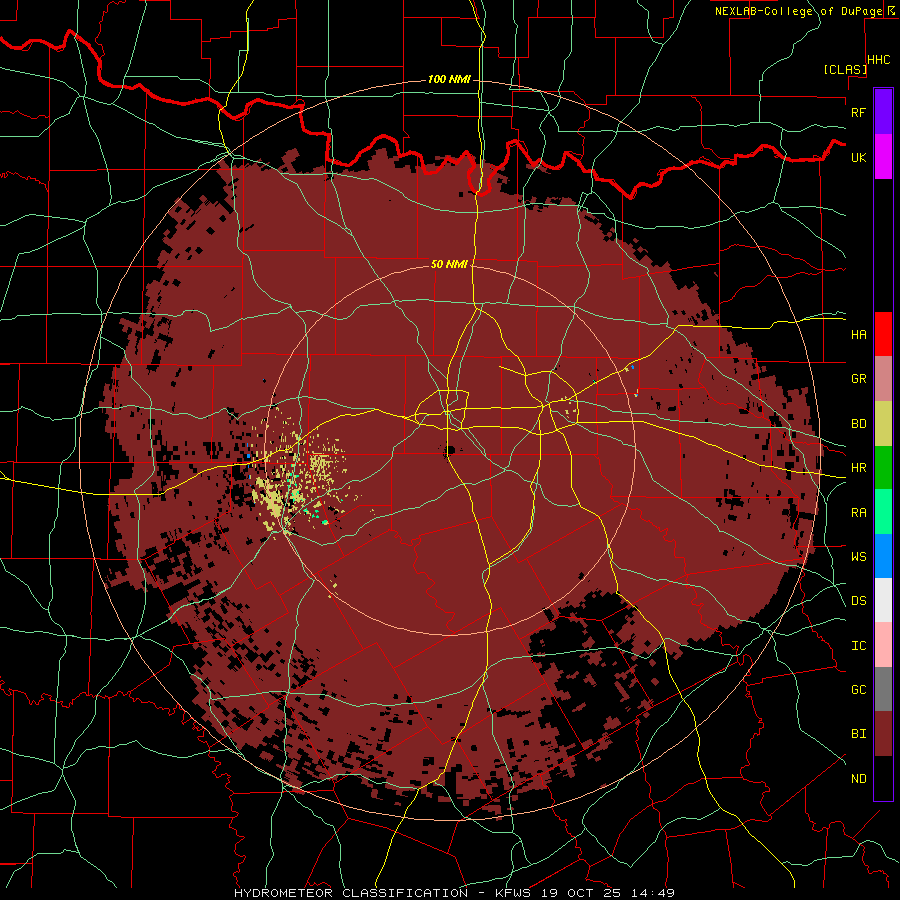The height and width of the screenshot is (900, 900).
Task: Click the UK legend label
Action: pyautogui.click(x=858, y=157)
